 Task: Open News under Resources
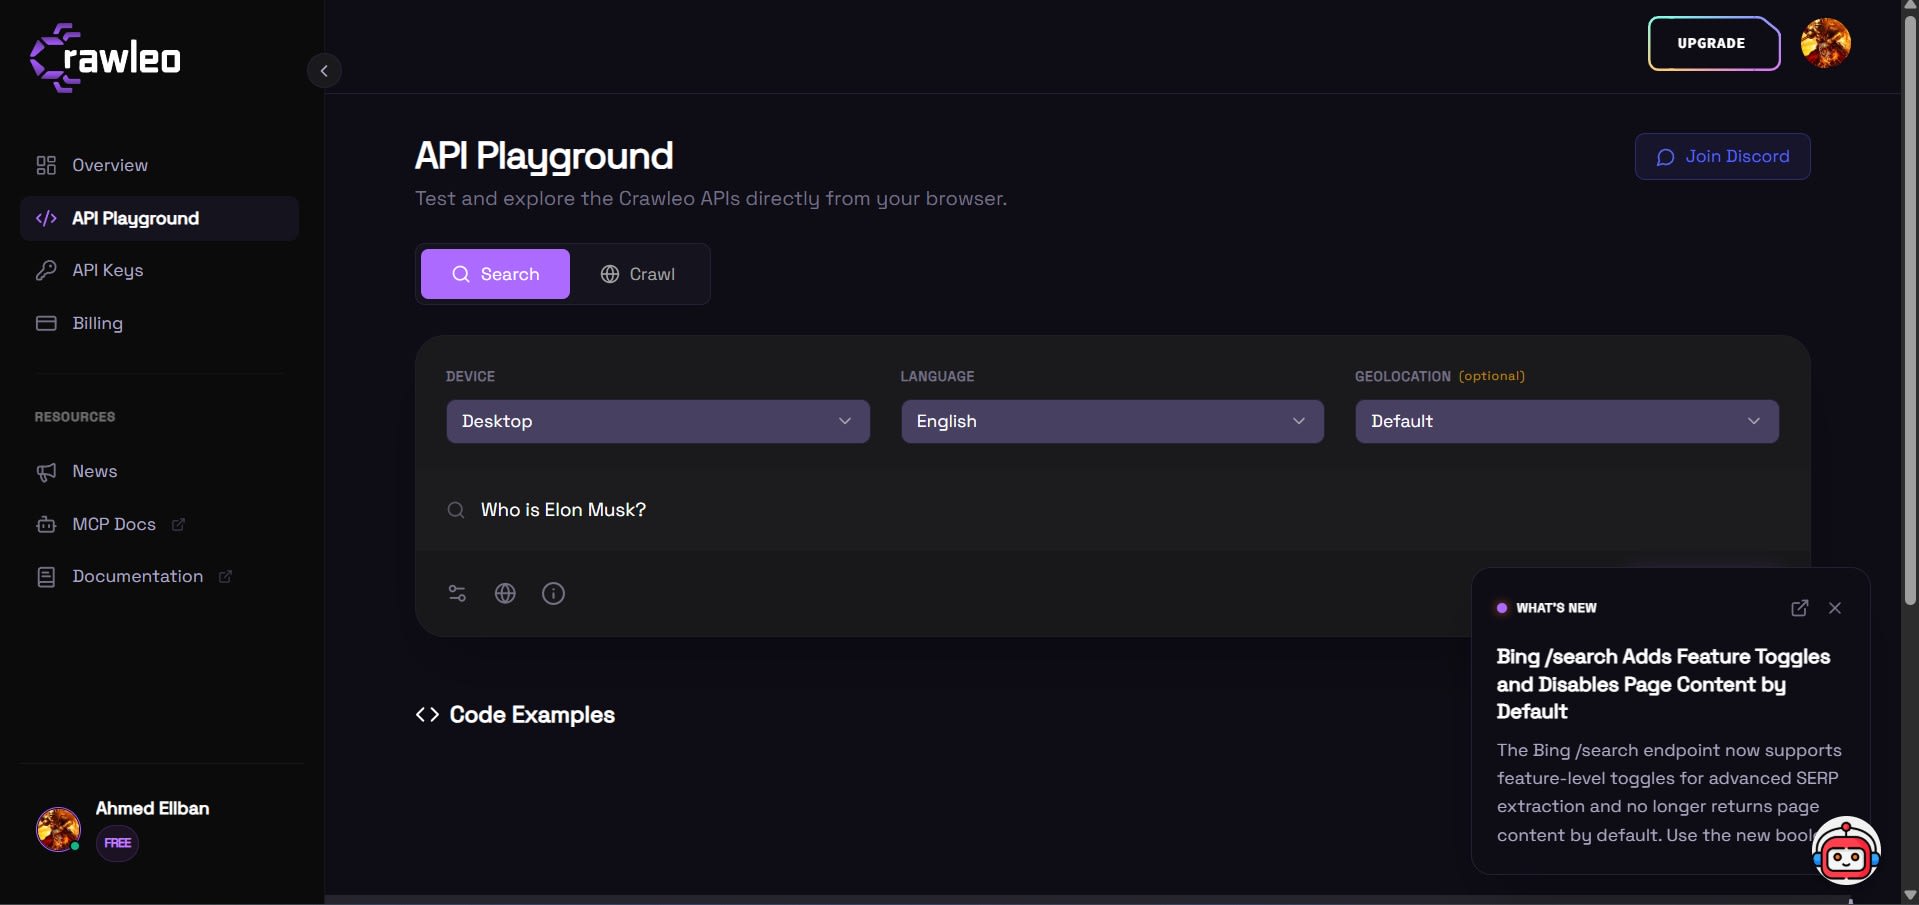(x=159, y=471)
